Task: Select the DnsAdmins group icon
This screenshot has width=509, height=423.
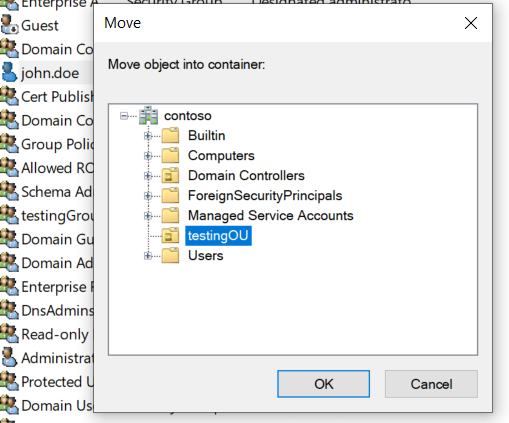Action: (x=9, y=310)
